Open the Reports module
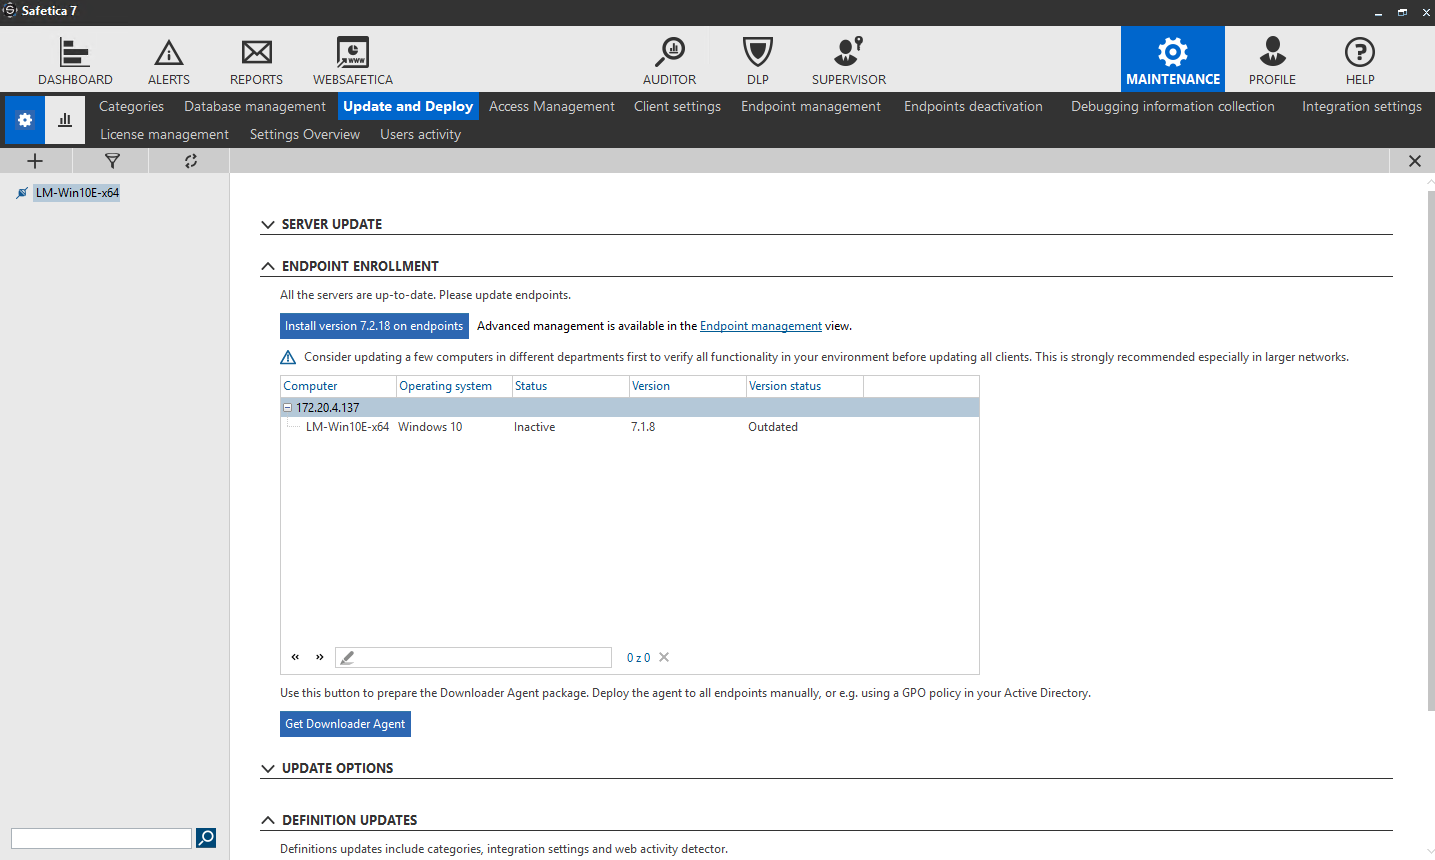 click(257, 60)
